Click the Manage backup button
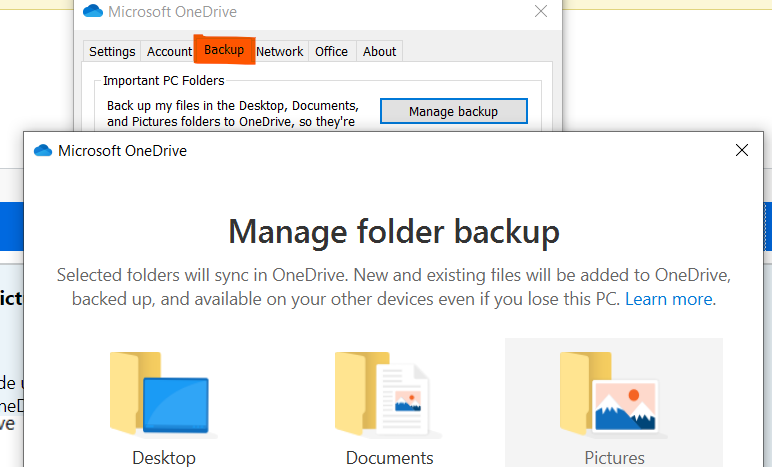This screenshot has width=772, height=467. point(453,111)
